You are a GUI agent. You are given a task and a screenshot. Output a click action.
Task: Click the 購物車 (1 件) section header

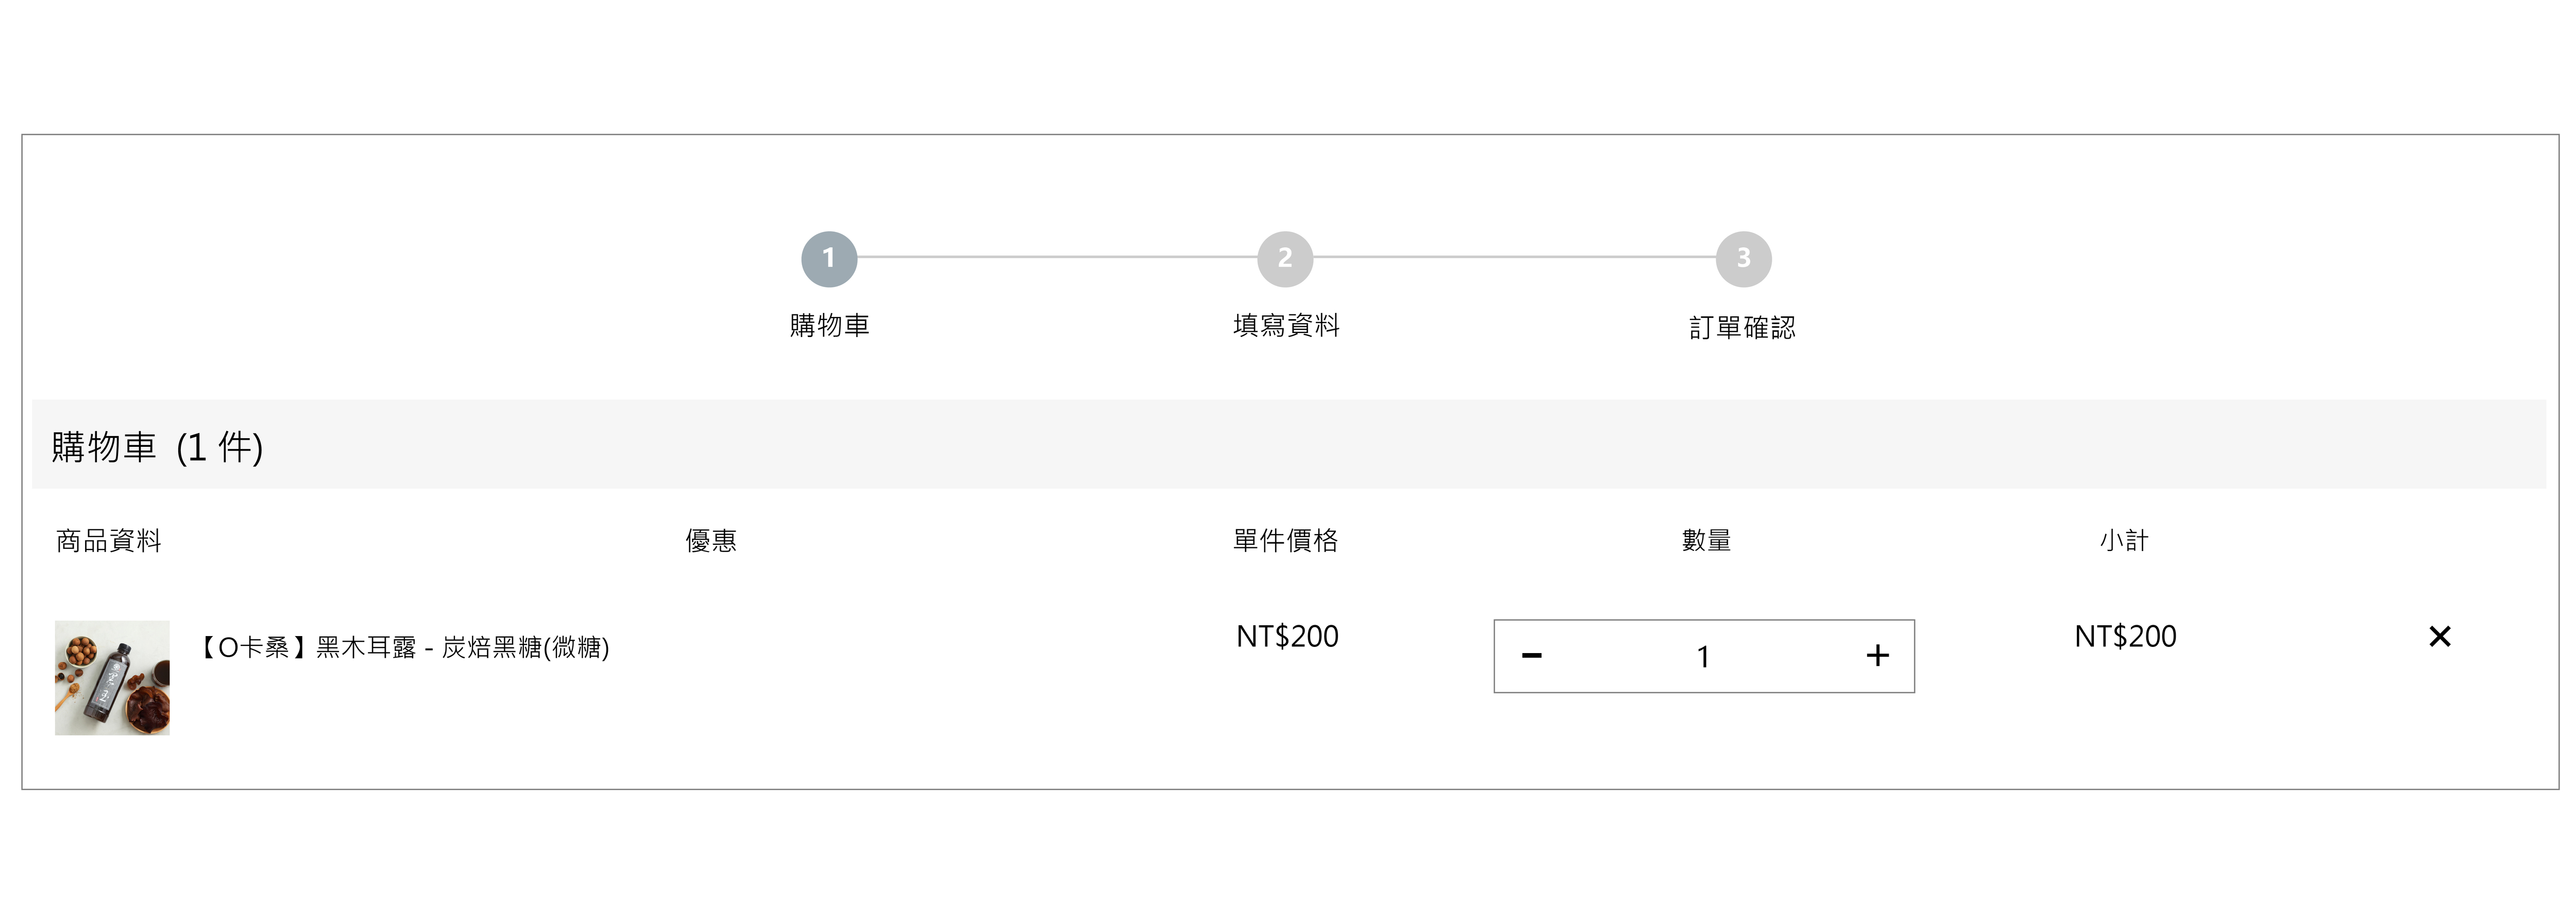tap(157, 447)
